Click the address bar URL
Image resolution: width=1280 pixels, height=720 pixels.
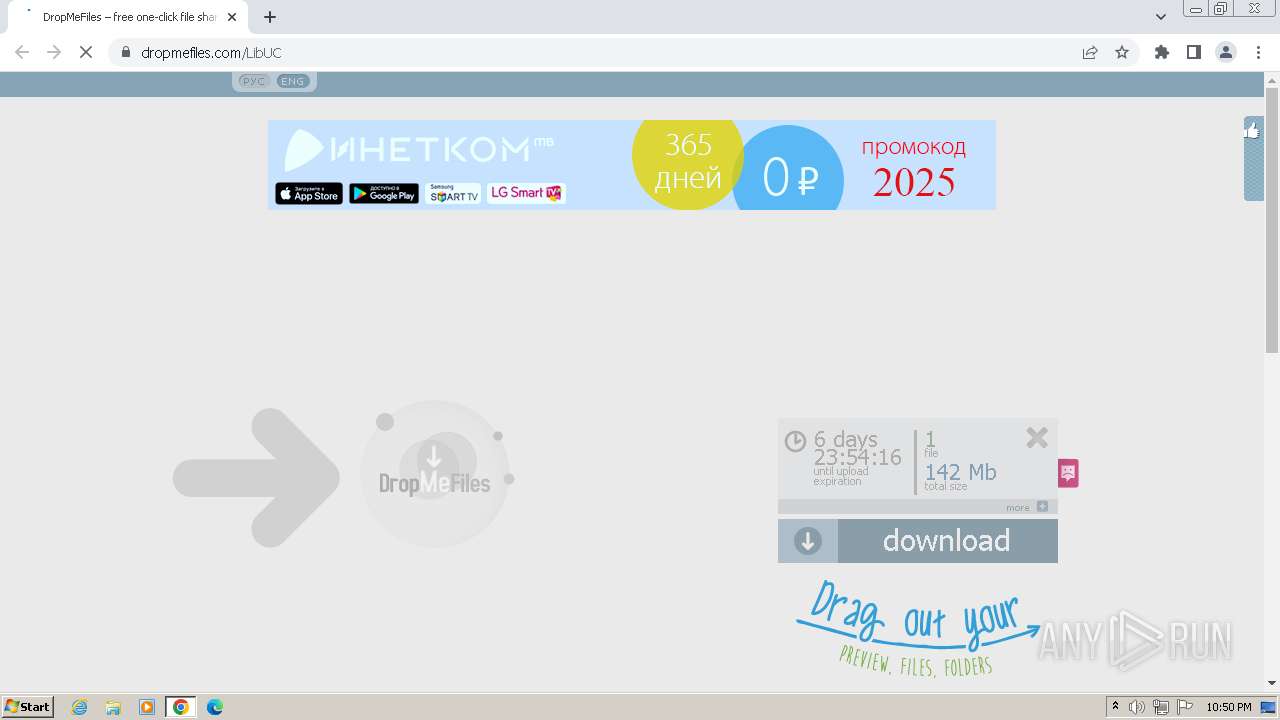[211, 52]
